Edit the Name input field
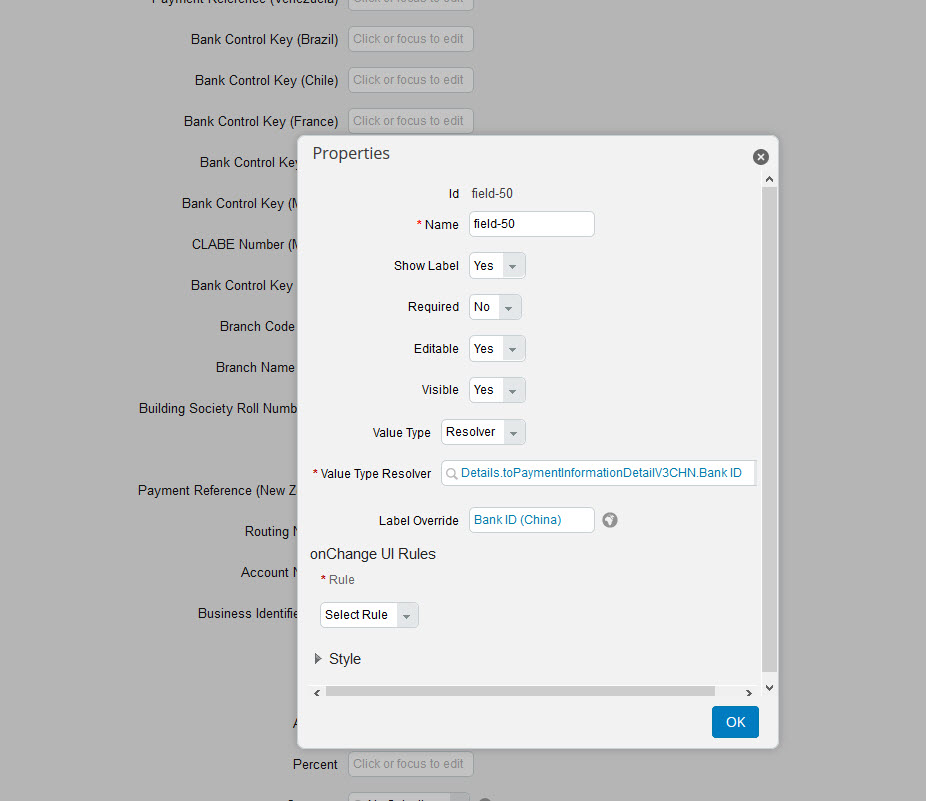926x801 pixels. point(532,224)
